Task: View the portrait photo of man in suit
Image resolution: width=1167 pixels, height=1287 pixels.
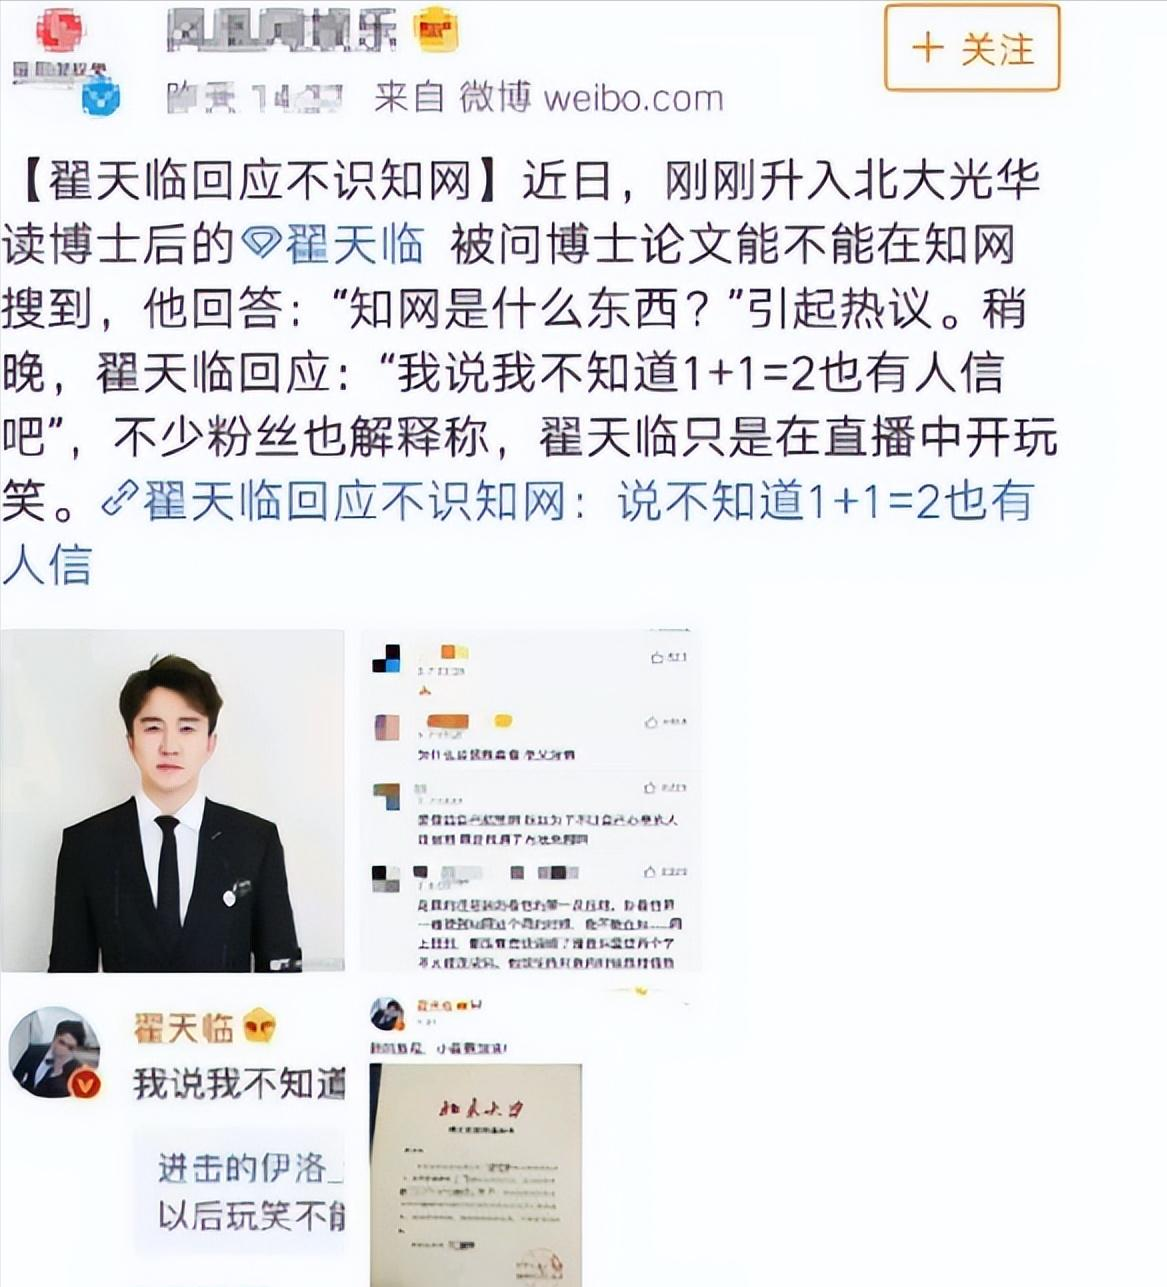Action: point(173,800)
